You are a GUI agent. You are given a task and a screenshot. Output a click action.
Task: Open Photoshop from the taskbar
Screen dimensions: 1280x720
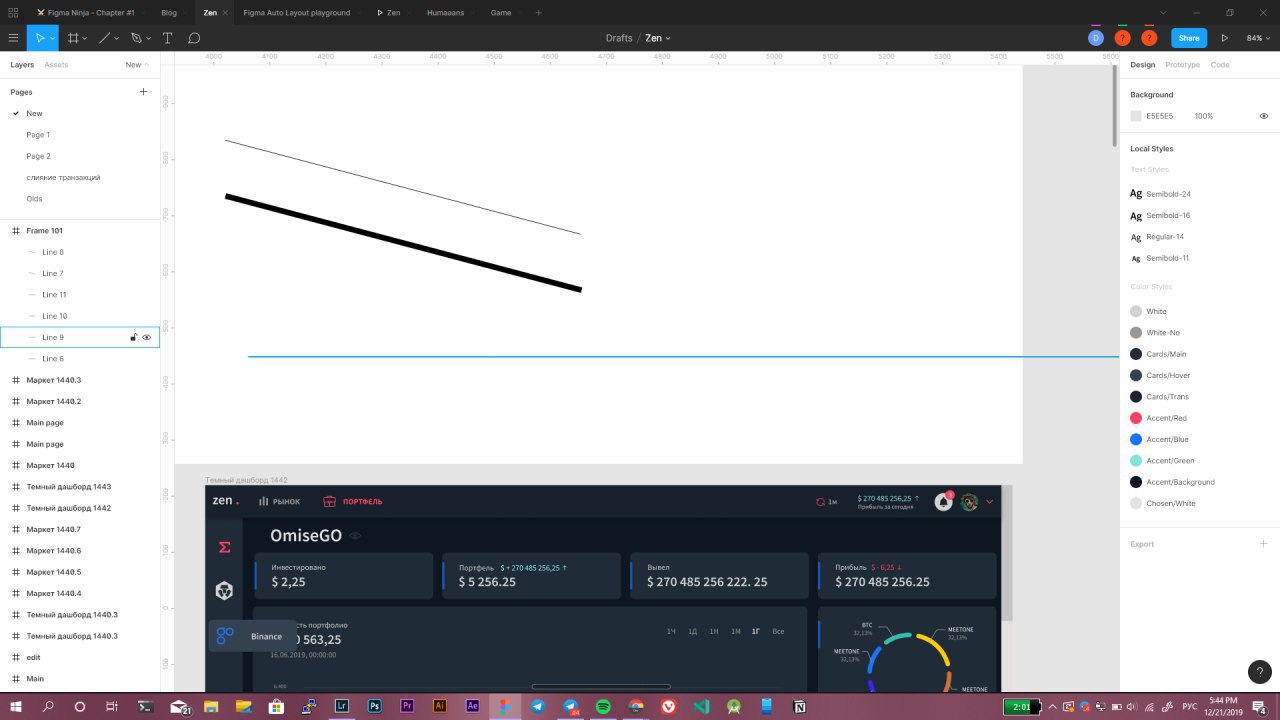(374, 706)
